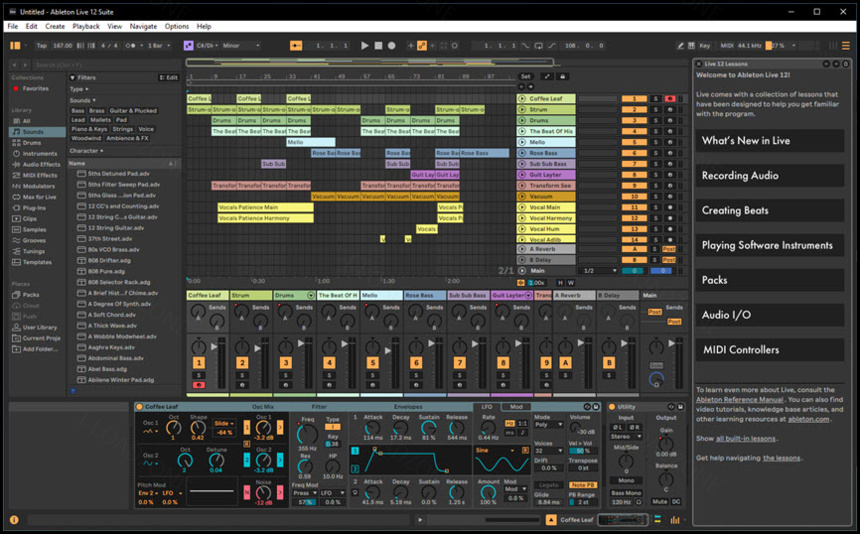Open the Stereo input dropdown in Utility
Image resolution: width=860 pixels, height=534 pixels.
click(626, 437)
